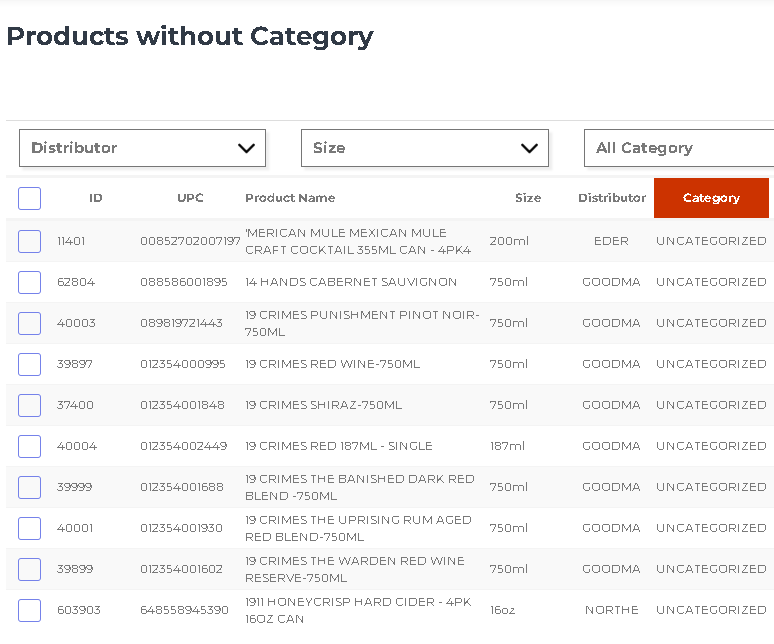Click 19 CRIMES THE WARDEN RED WINE name
This screenshot has height=644, width=774.
[355, 569]
